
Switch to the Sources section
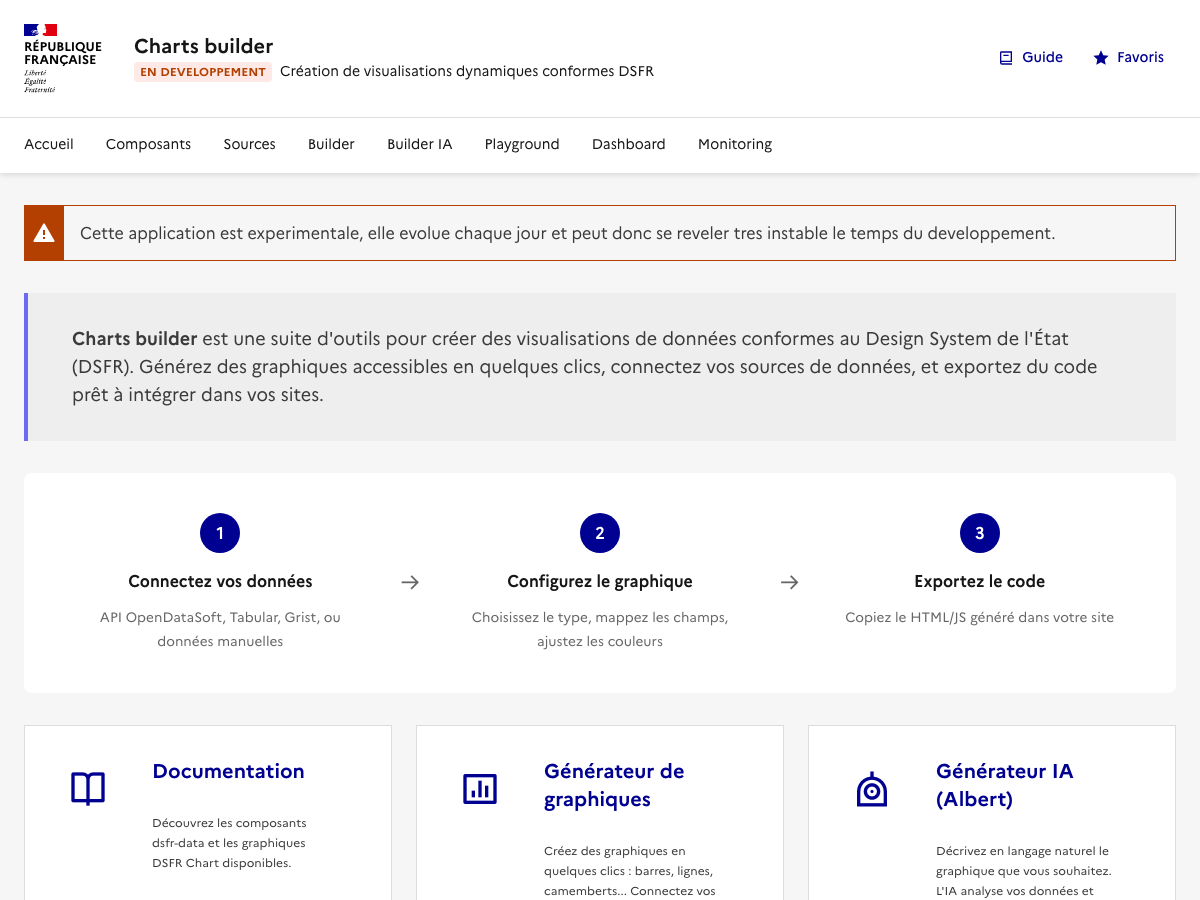[249, 144]
